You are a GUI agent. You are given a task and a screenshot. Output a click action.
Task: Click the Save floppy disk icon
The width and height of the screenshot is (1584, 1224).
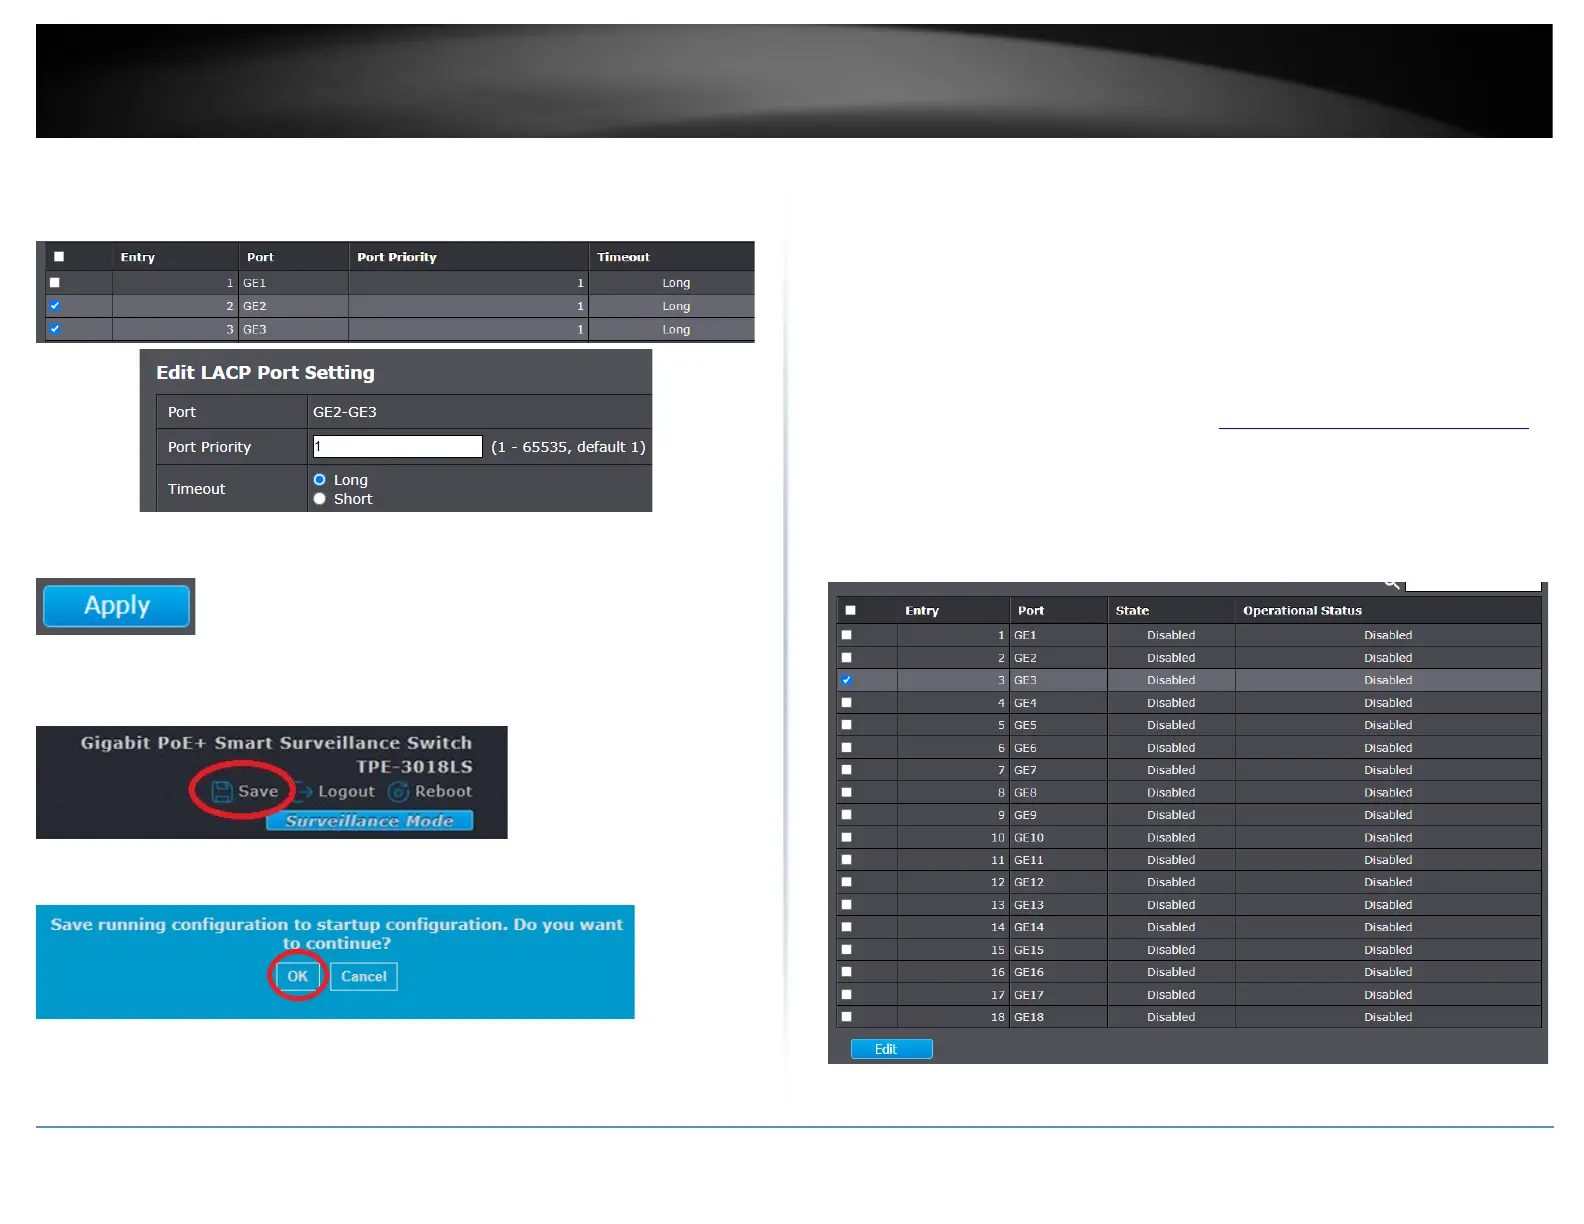(x=222, y=792)
